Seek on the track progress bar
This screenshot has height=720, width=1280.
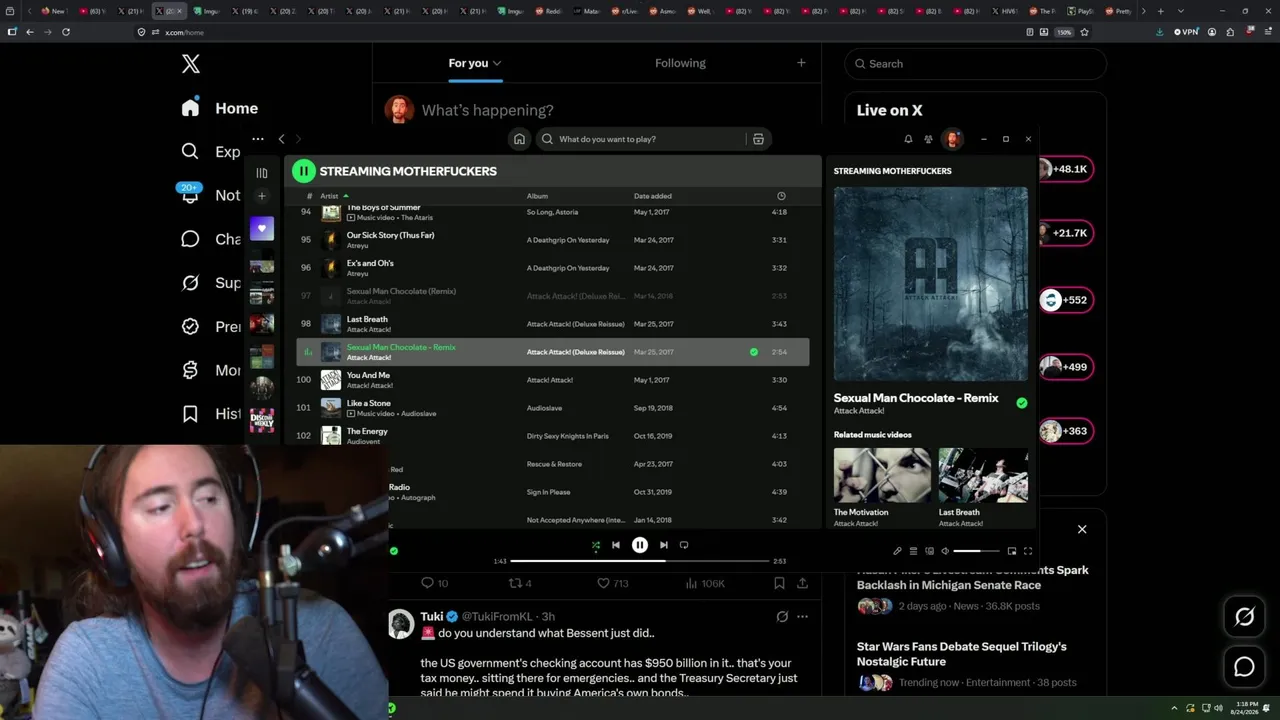coord(640,561)
